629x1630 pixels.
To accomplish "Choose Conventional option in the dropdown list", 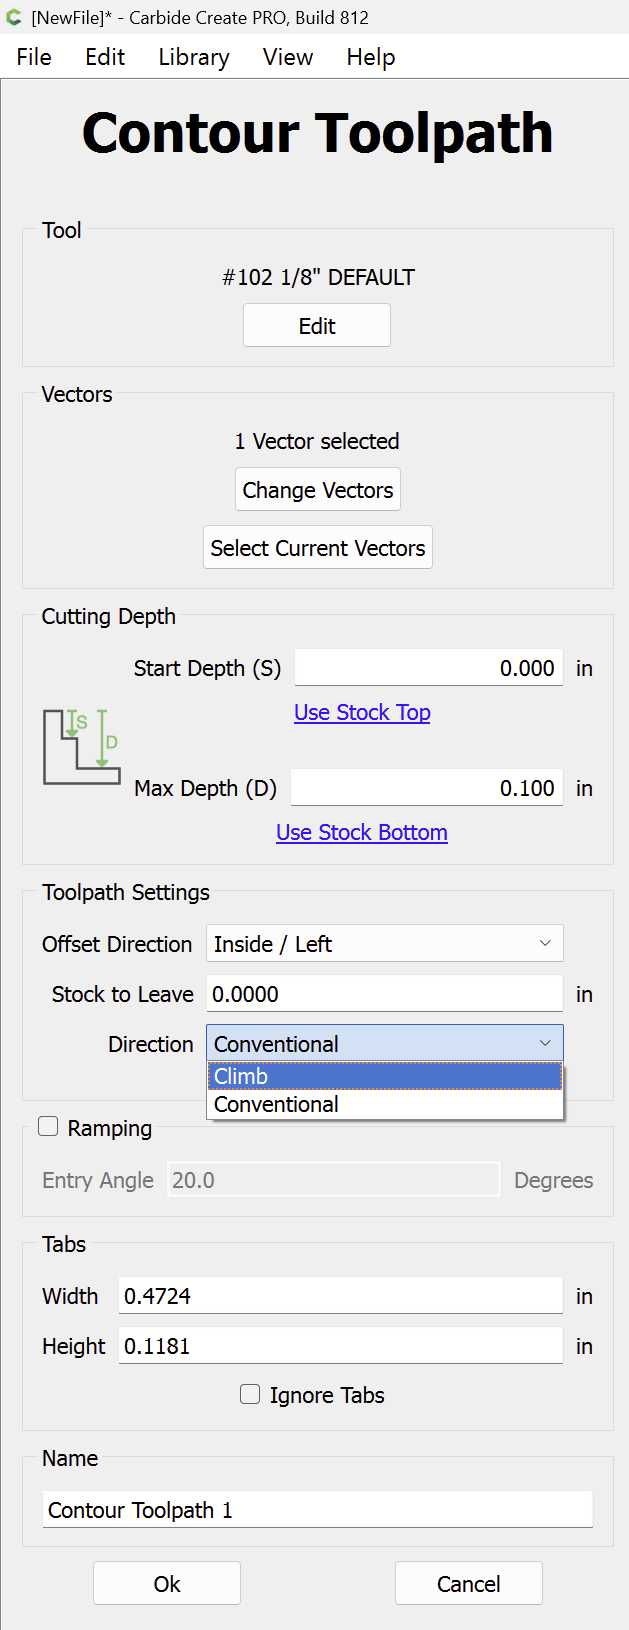I will [x=384, y=1104].
